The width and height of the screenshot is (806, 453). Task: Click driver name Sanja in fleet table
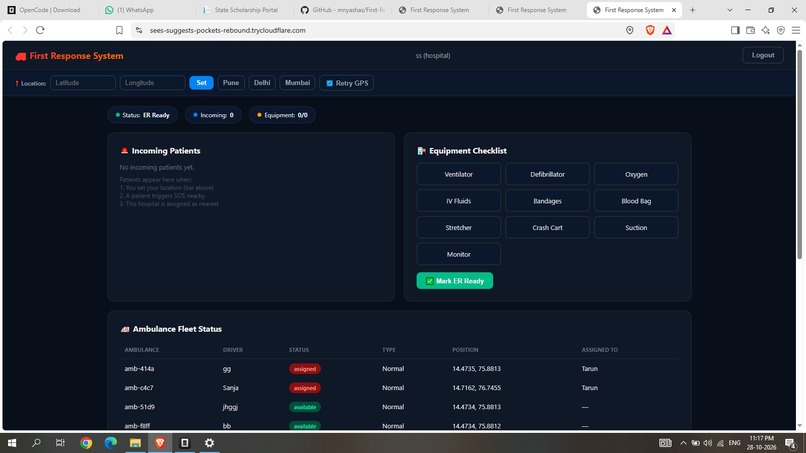pyautogui.click(x=231, y=388)
